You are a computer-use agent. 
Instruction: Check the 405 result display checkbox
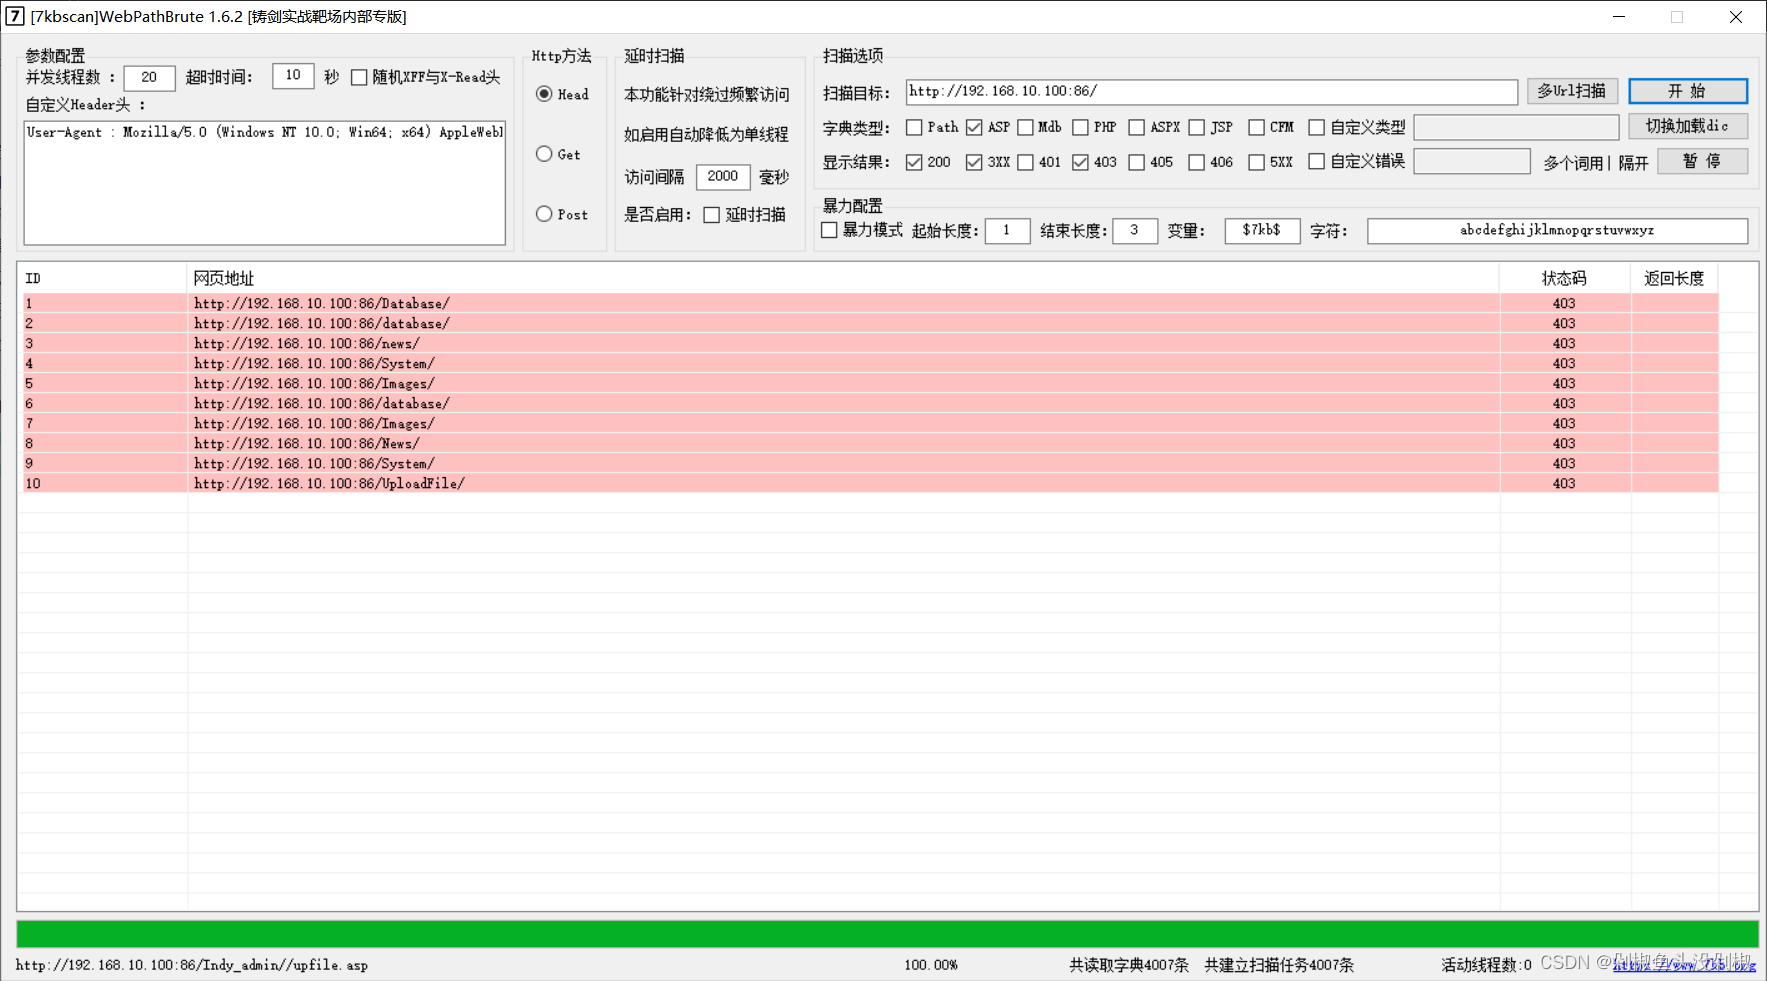pos(1136,162)
